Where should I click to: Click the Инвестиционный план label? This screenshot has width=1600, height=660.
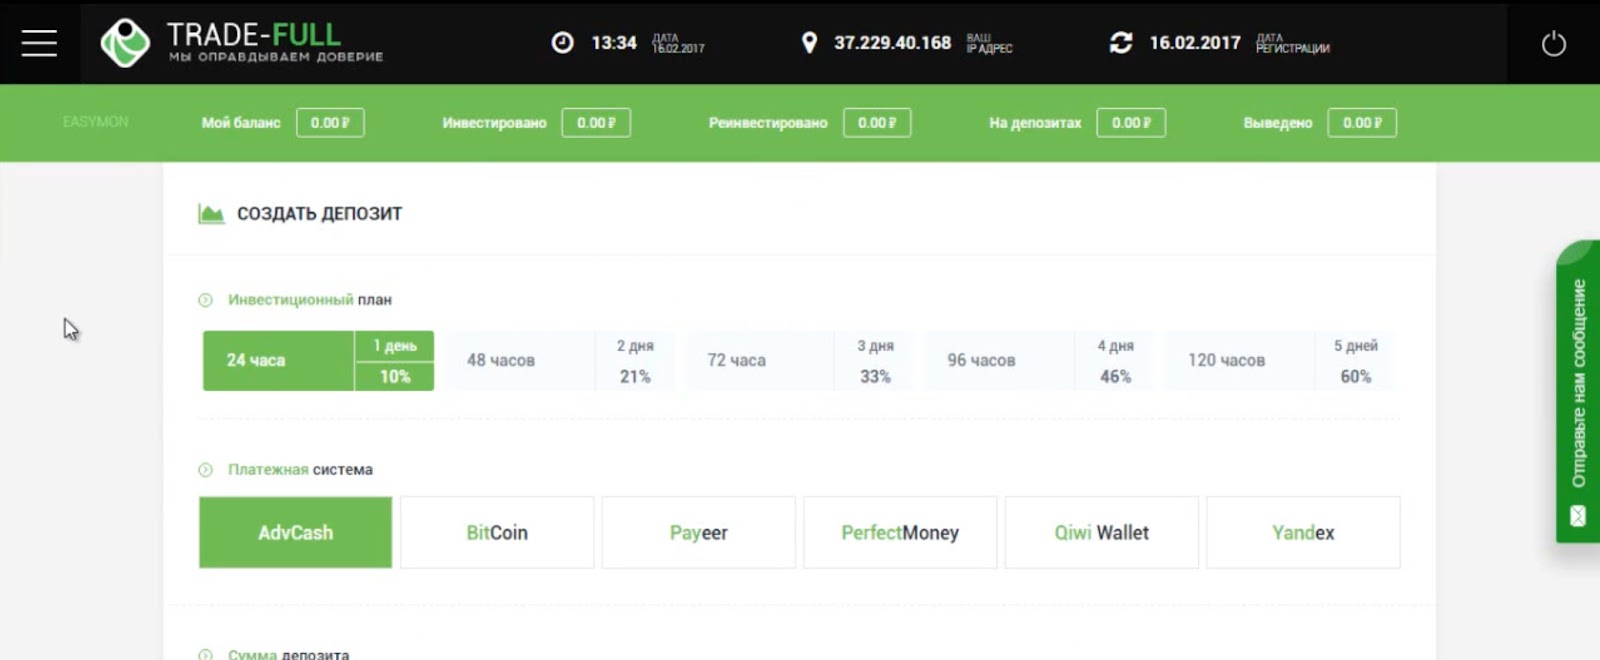tap(310, 300)
